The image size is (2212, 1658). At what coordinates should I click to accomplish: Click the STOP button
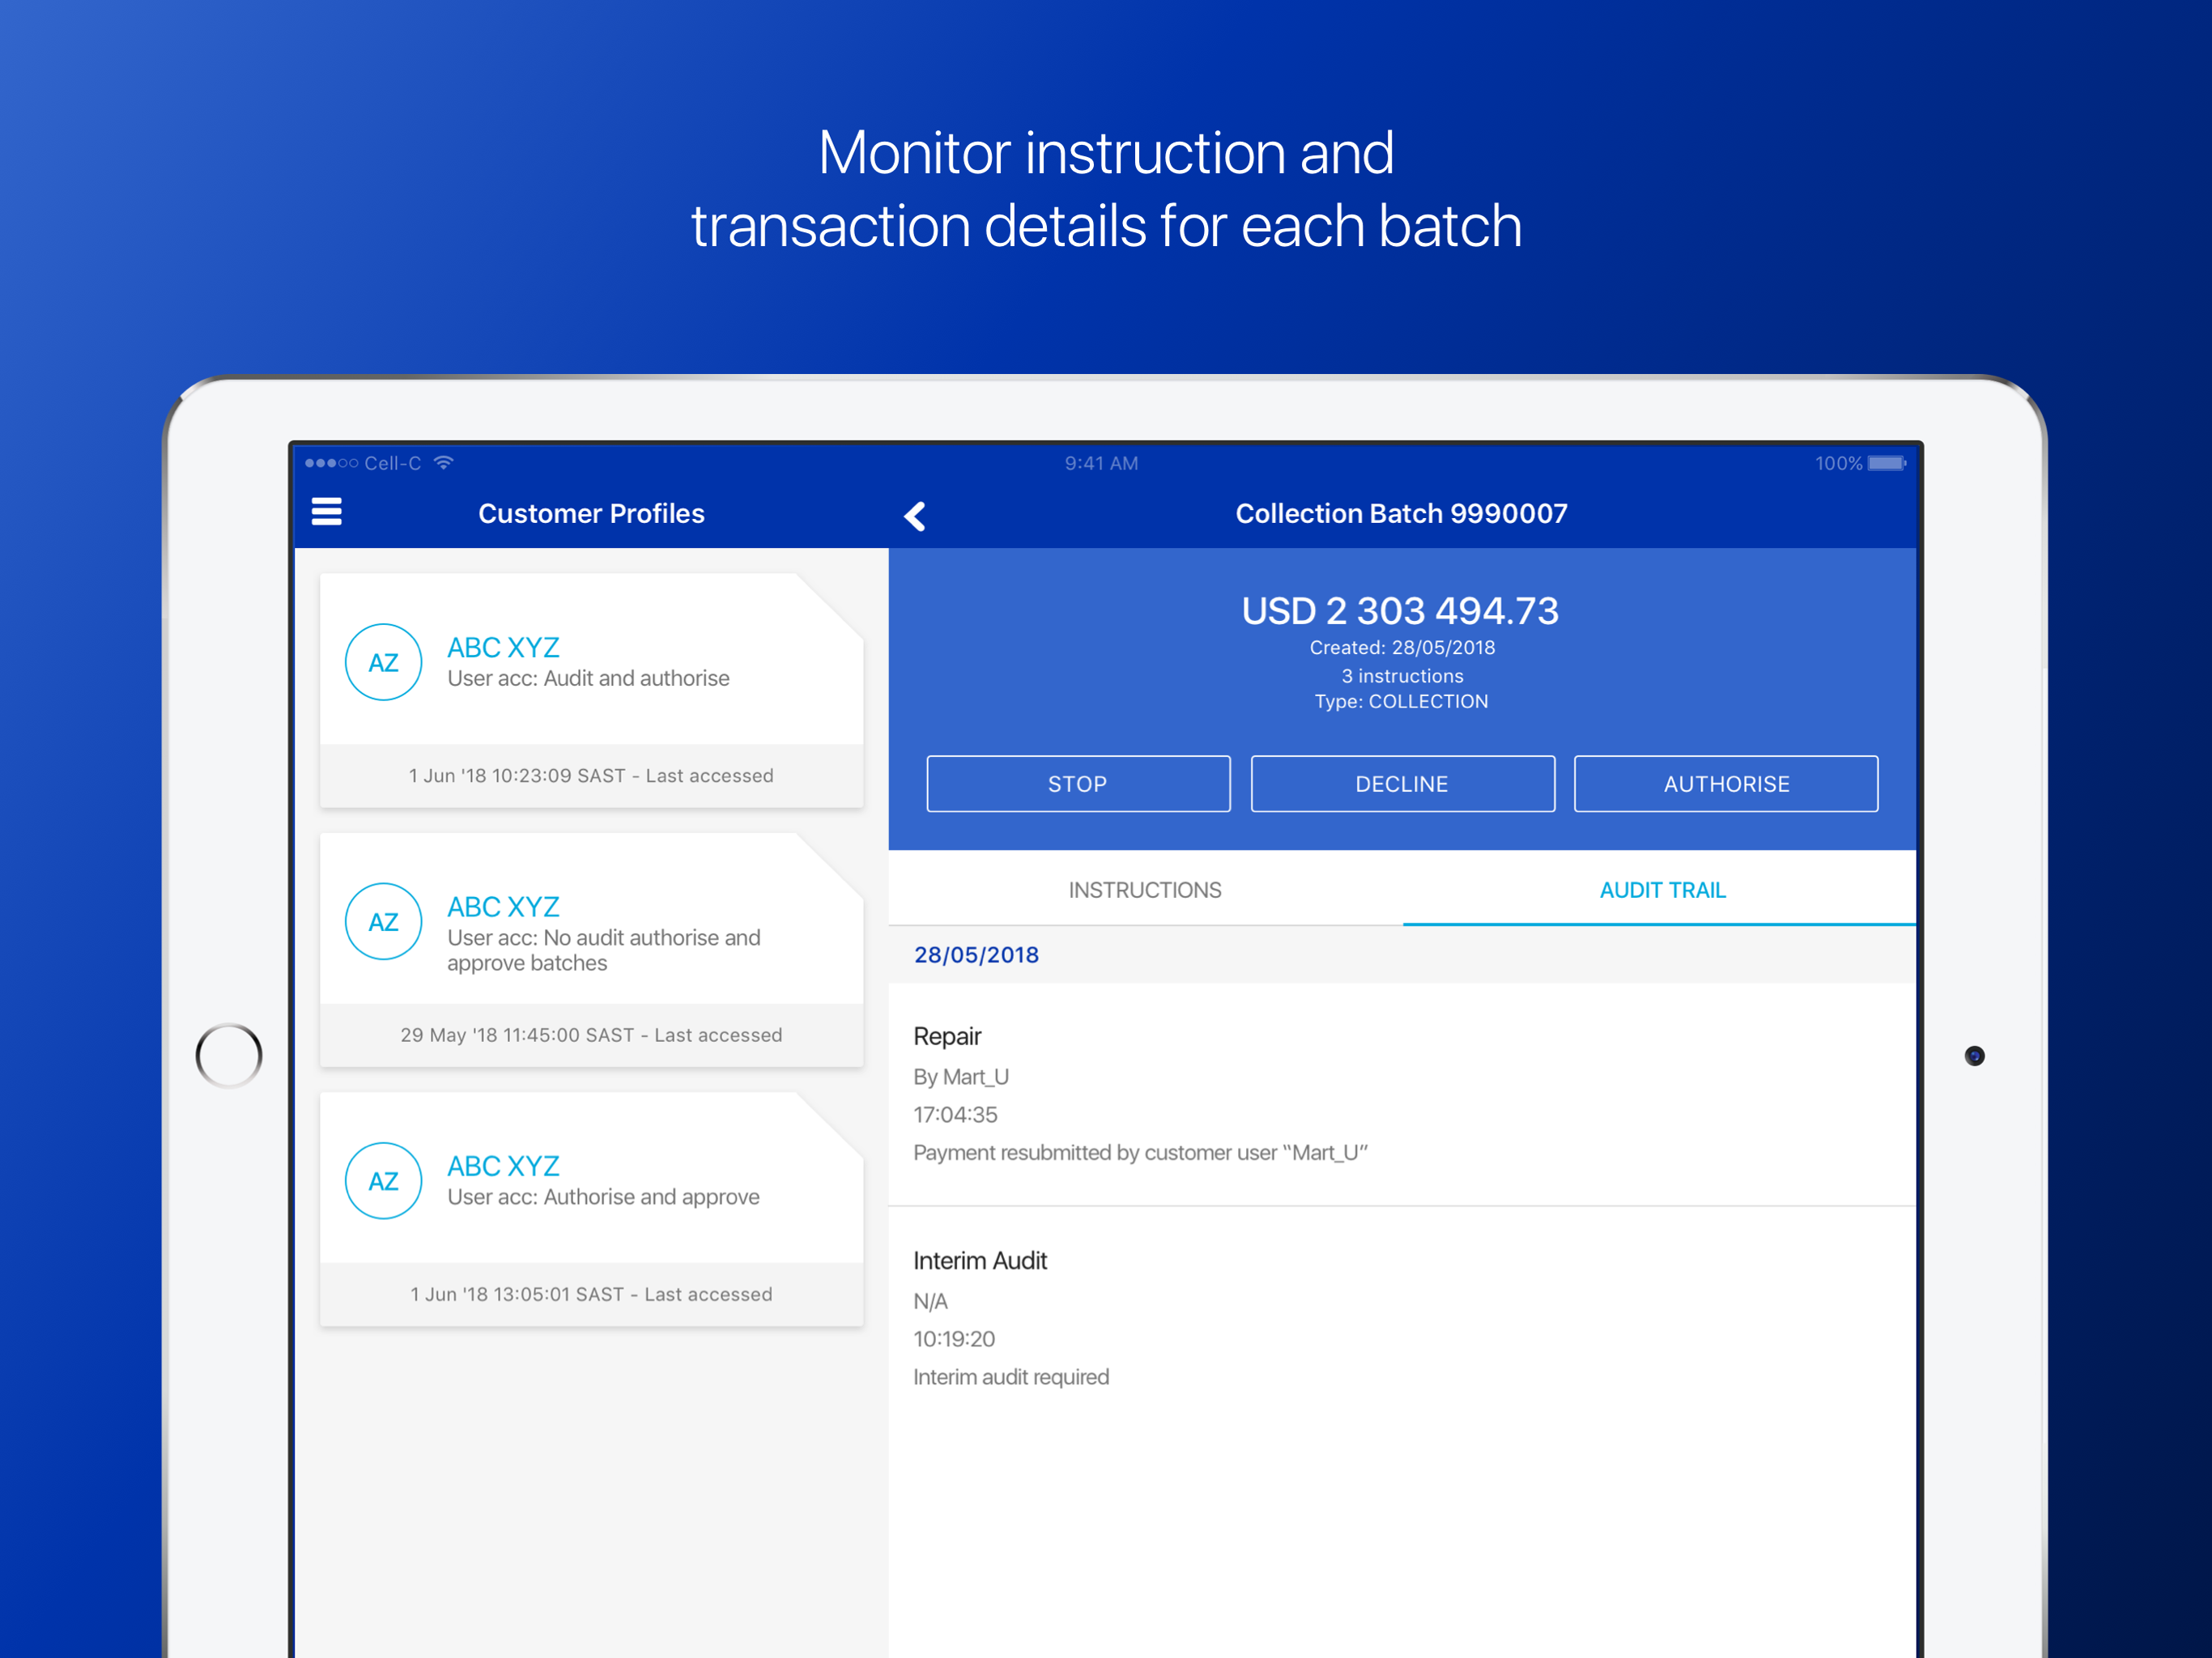coord(1078,784)
